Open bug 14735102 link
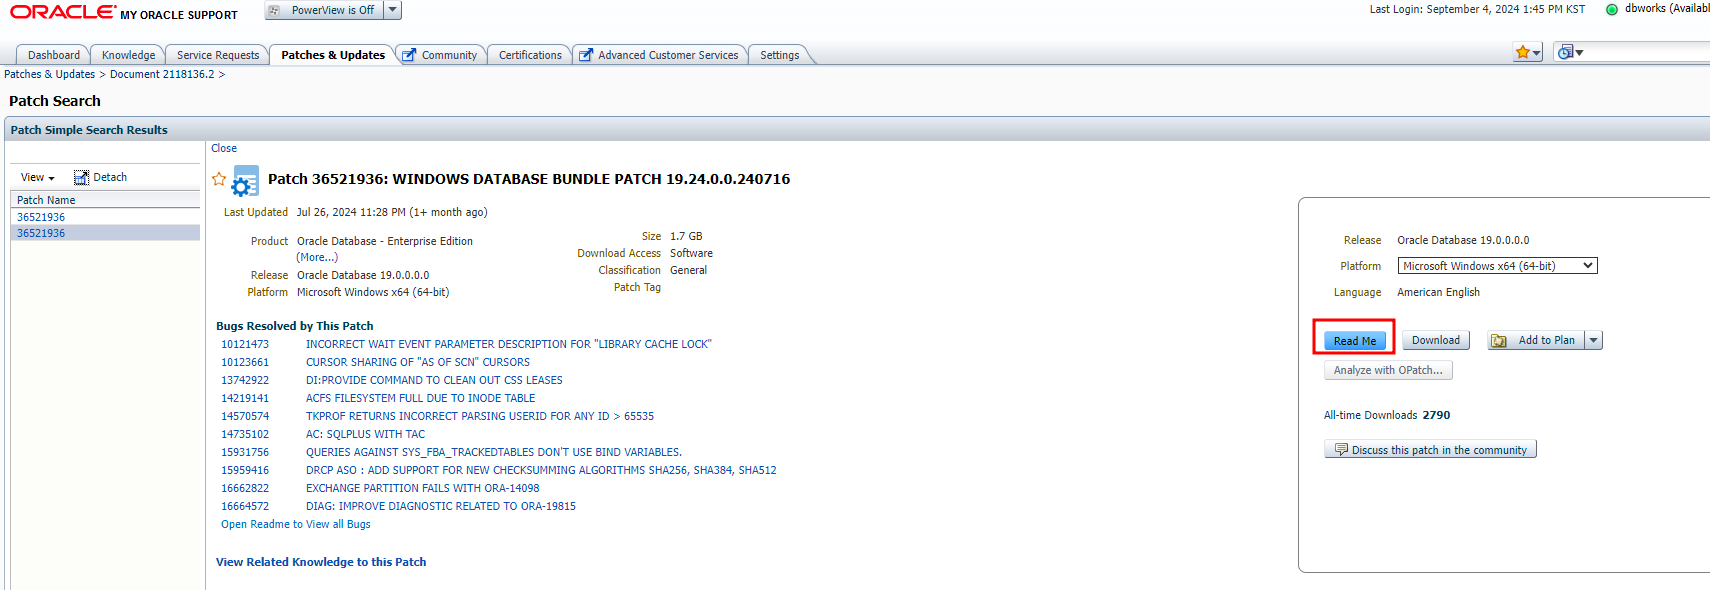Screen dimensions: 1710x590 245,434
